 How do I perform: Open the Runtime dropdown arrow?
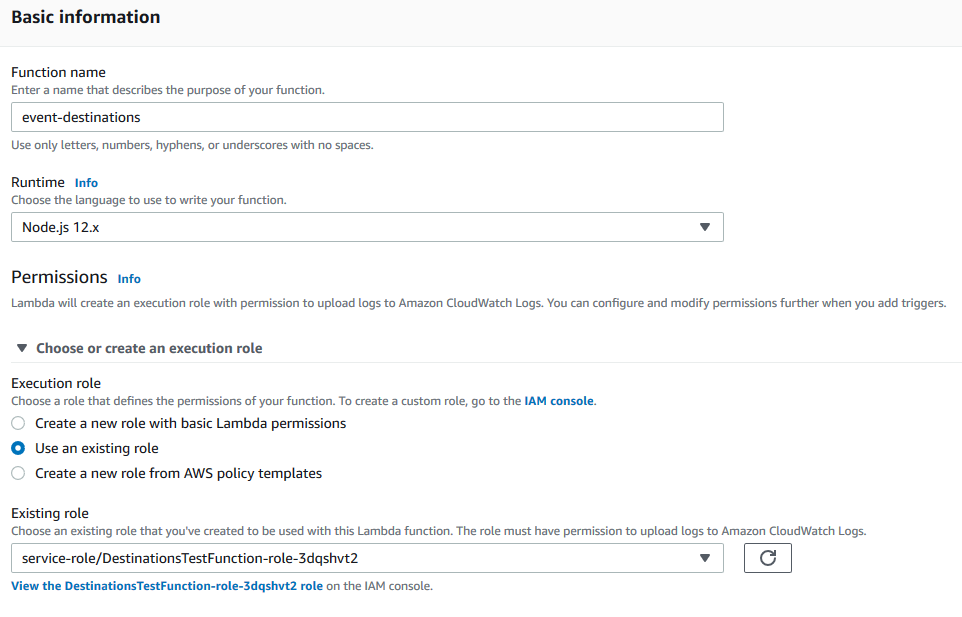704,227
